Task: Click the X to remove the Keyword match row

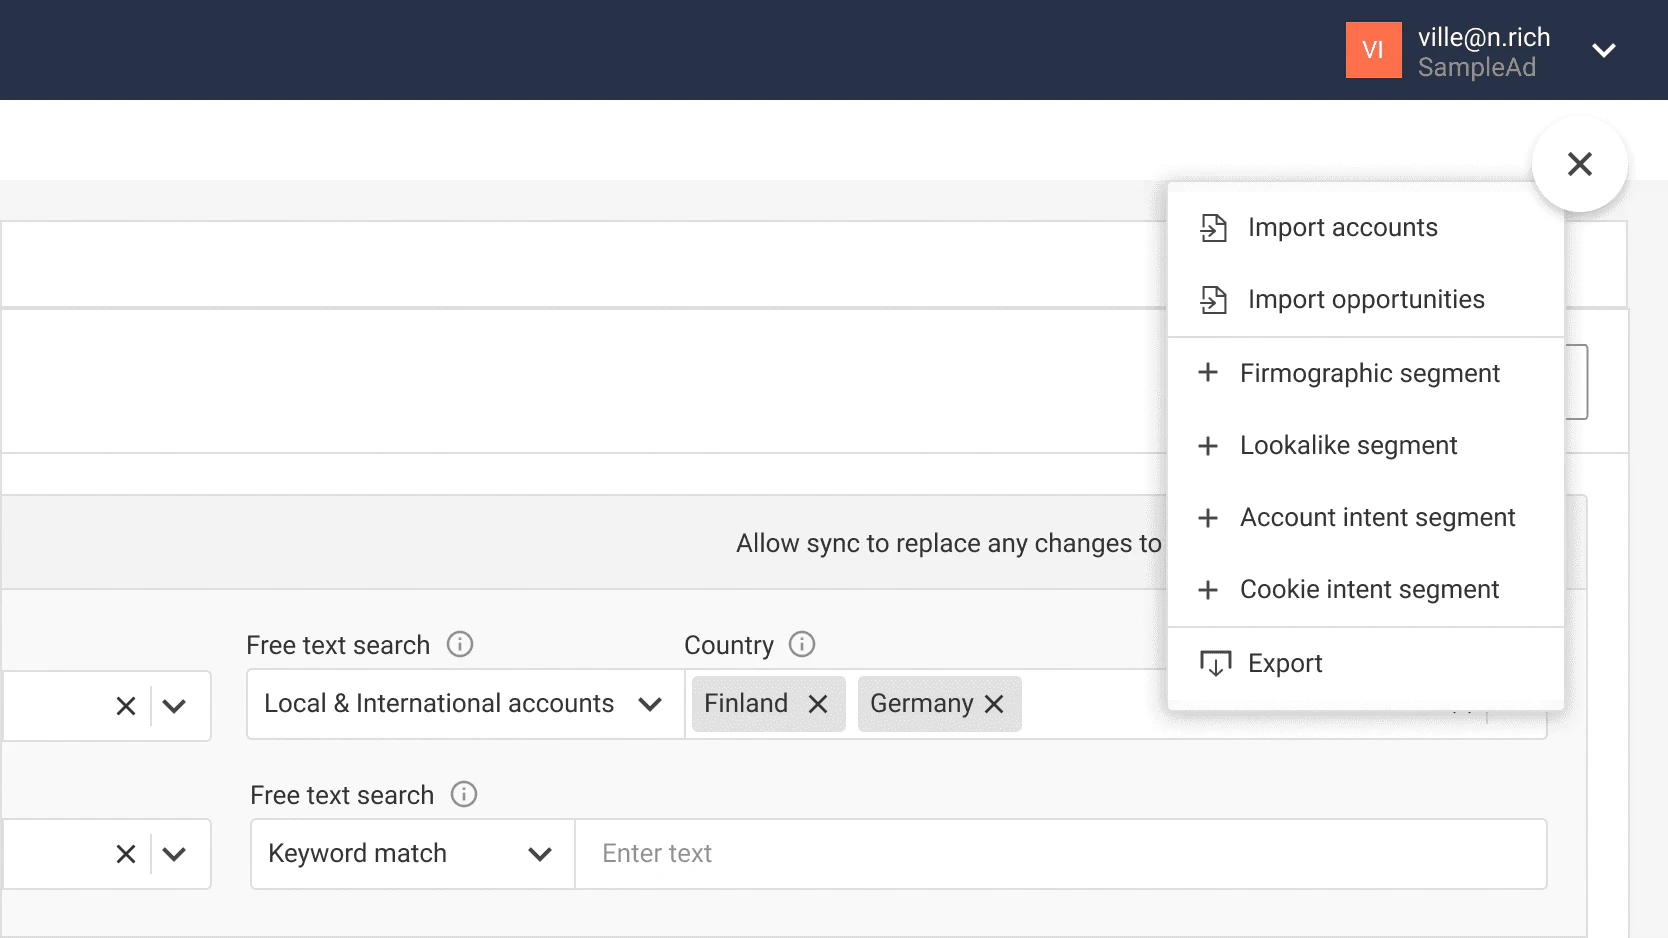Action: pos(124,853)
